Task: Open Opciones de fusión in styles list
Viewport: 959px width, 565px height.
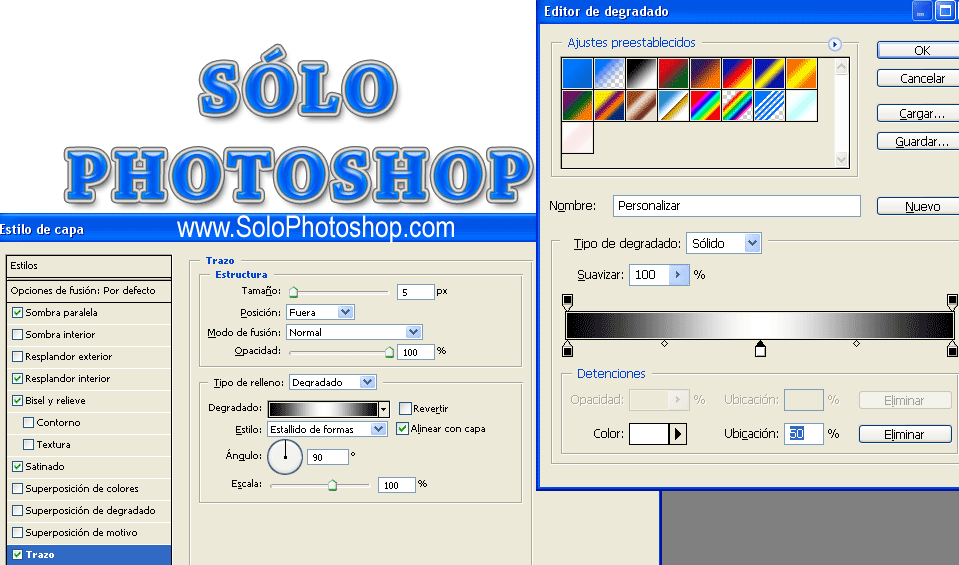Action: pyautogui.click(x=82, y=291)
